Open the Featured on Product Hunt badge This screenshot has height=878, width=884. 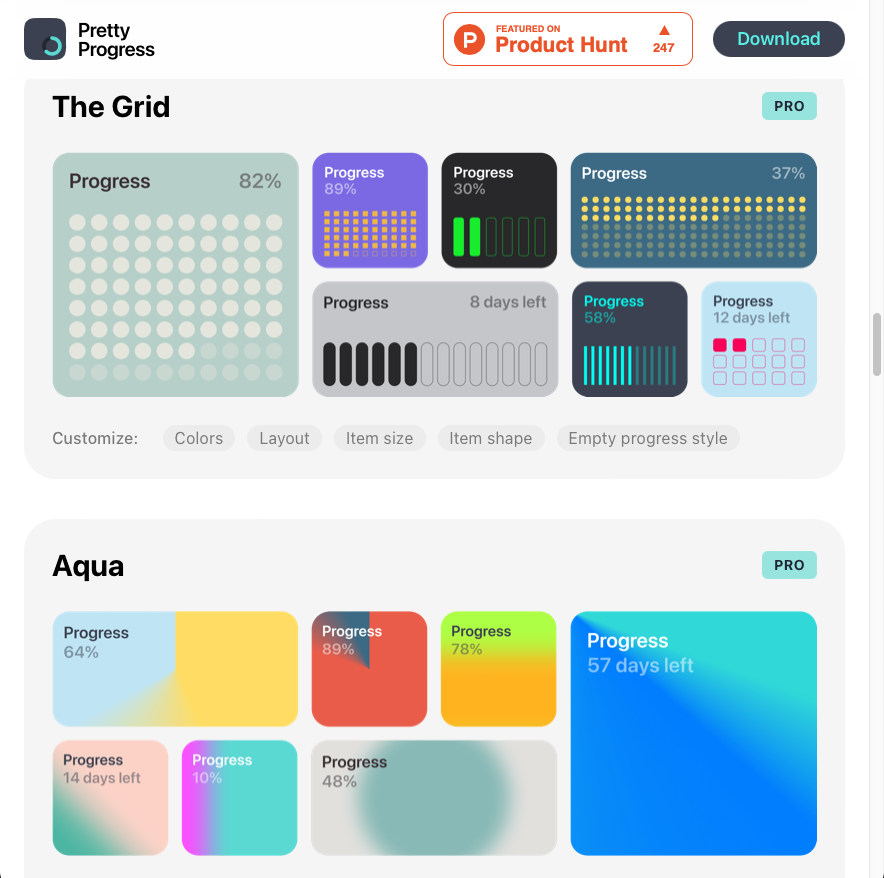568,39
